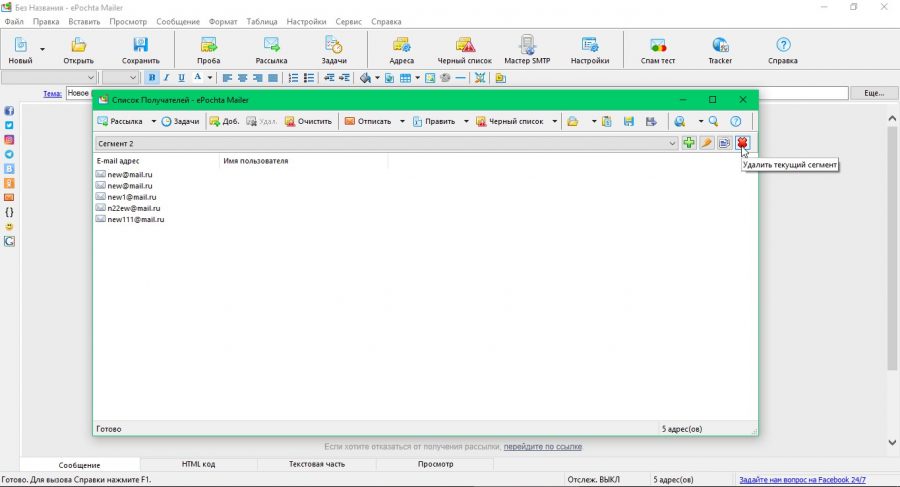
Task: Click the Twitter icon in the sidebar
Action: (9, 125)
